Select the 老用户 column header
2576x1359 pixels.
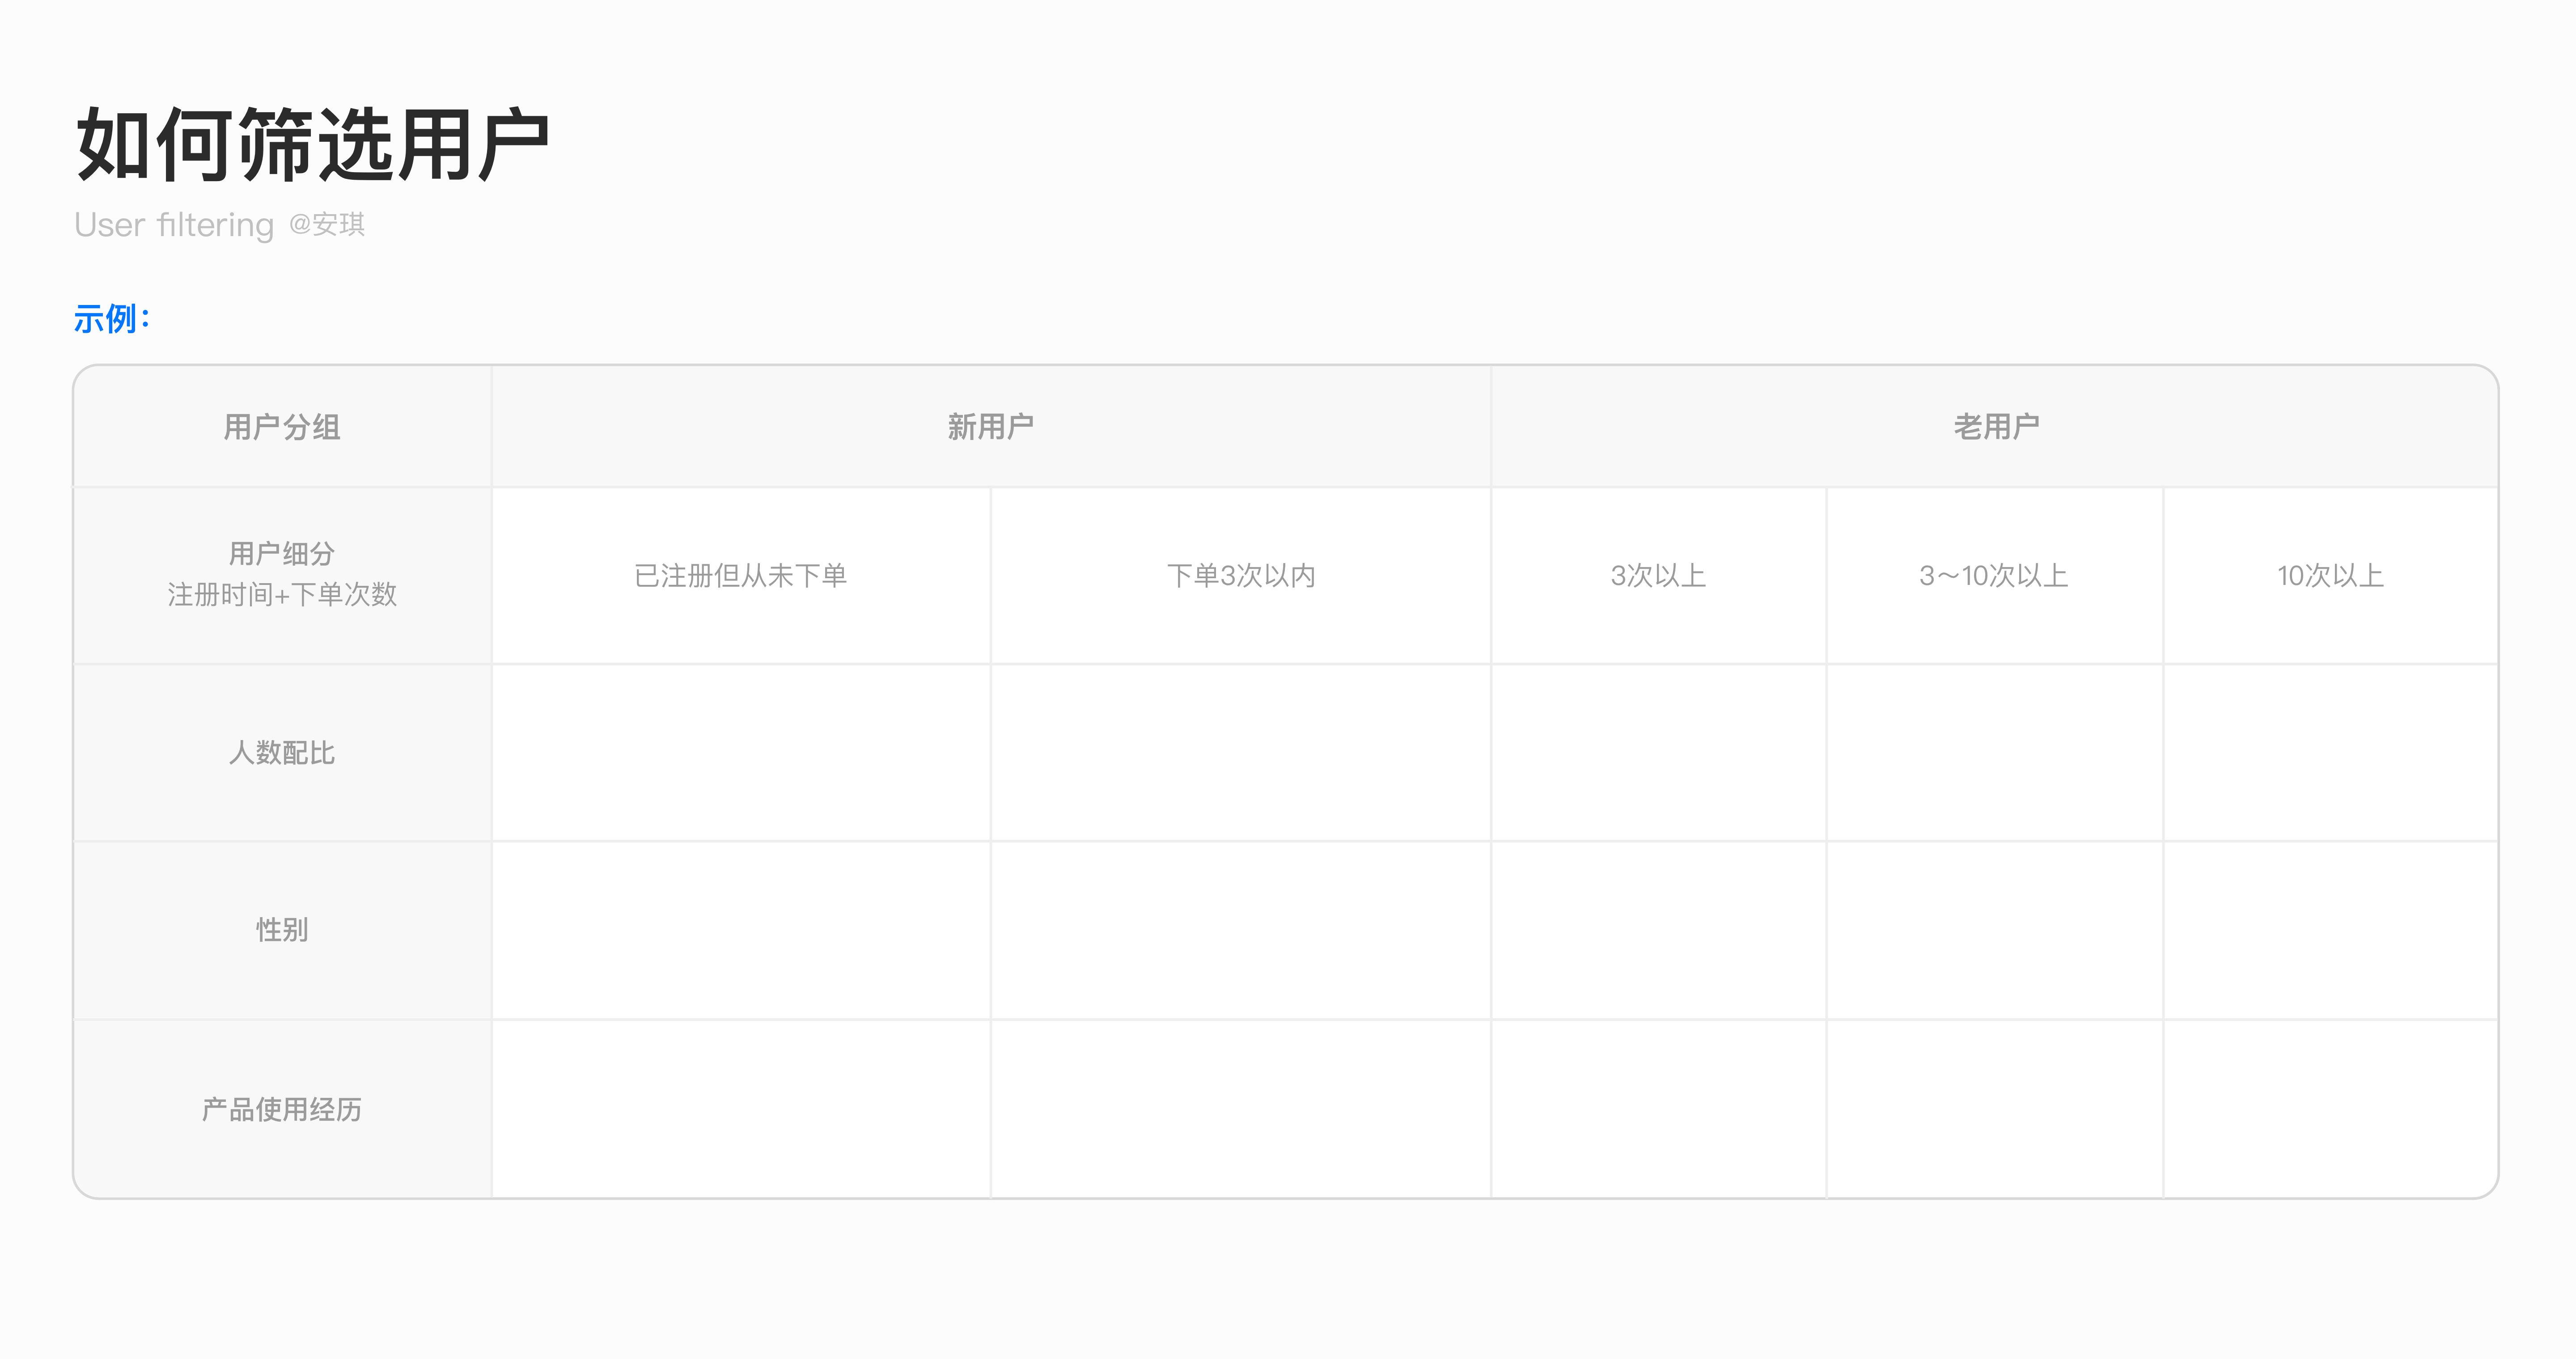[x=1996, y=427]
